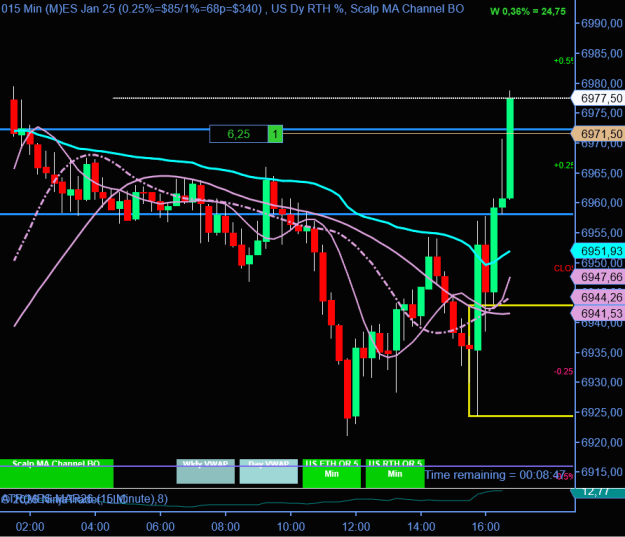625x537 pixels.
Task: Click the green +0.25 percent level label
Action: pos(564,165)
